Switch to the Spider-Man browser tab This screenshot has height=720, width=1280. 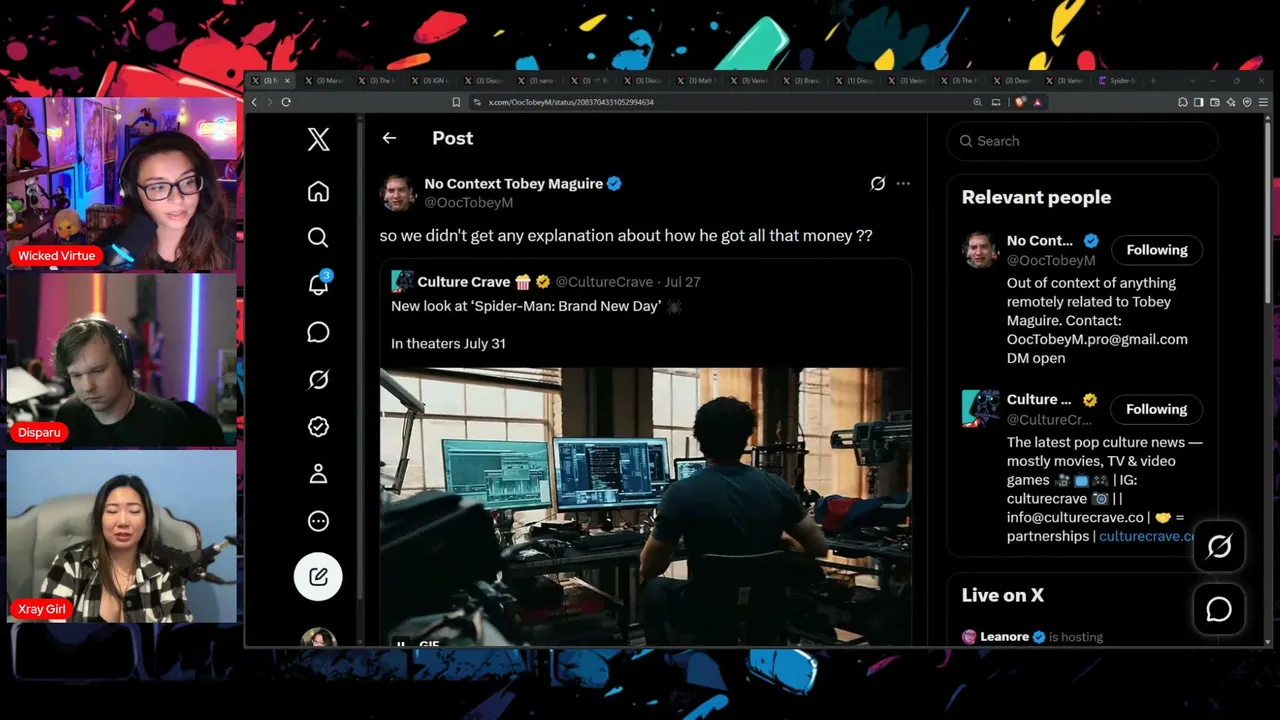[x=1117, y=80]
